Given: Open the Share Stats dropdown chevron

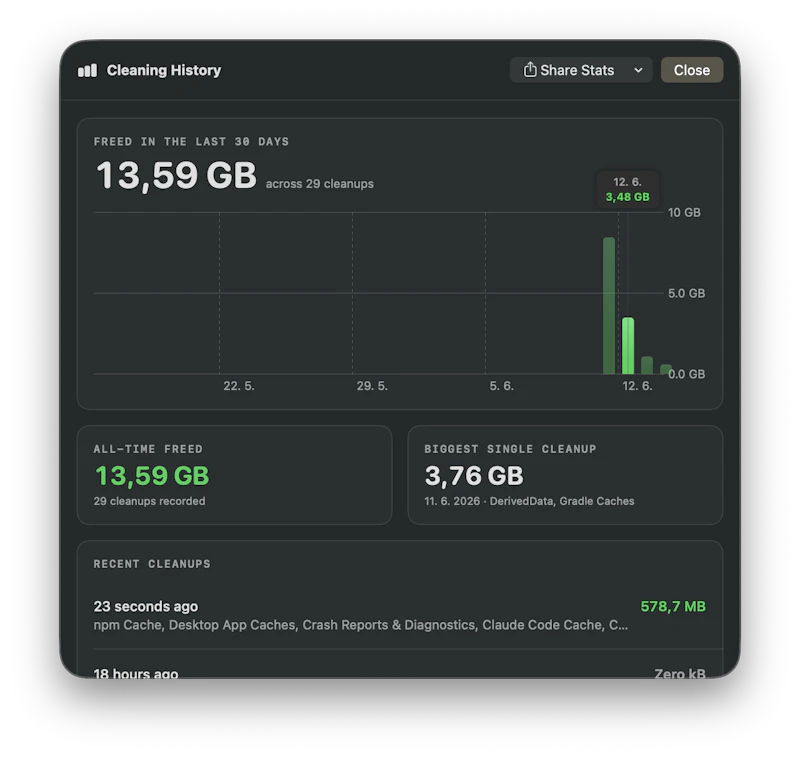Looking at the screenshot, I should [x=638, y=70].
